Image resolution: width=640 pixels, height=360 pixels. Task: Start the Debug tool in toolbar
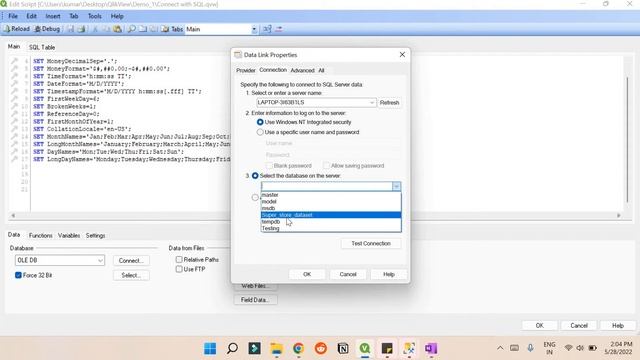(x=47, y=29)
